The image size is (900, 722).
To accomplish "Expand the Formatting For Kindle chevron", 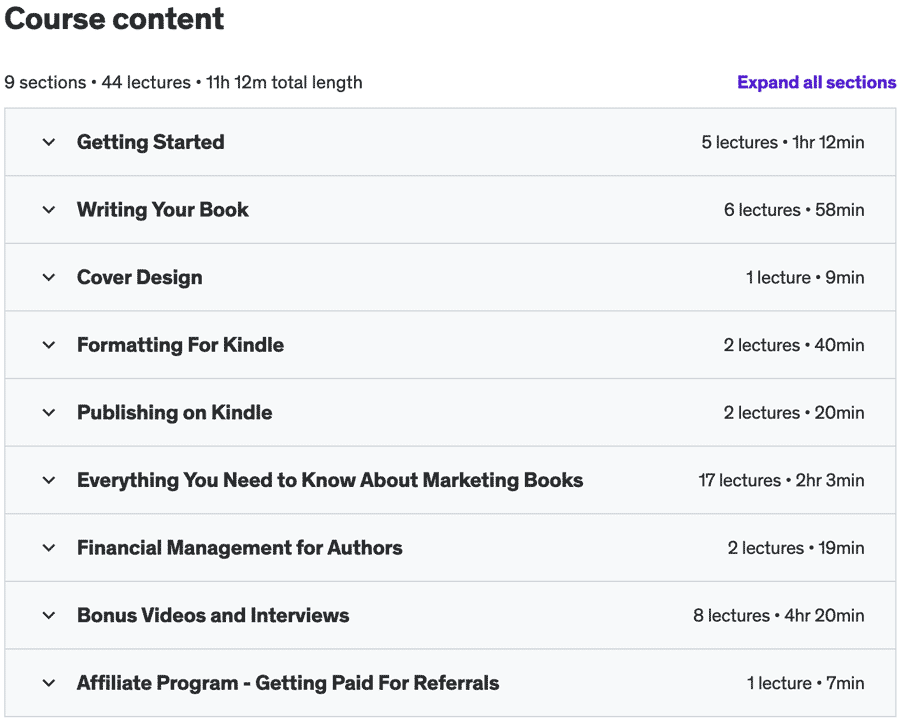I will click(49, 345).
